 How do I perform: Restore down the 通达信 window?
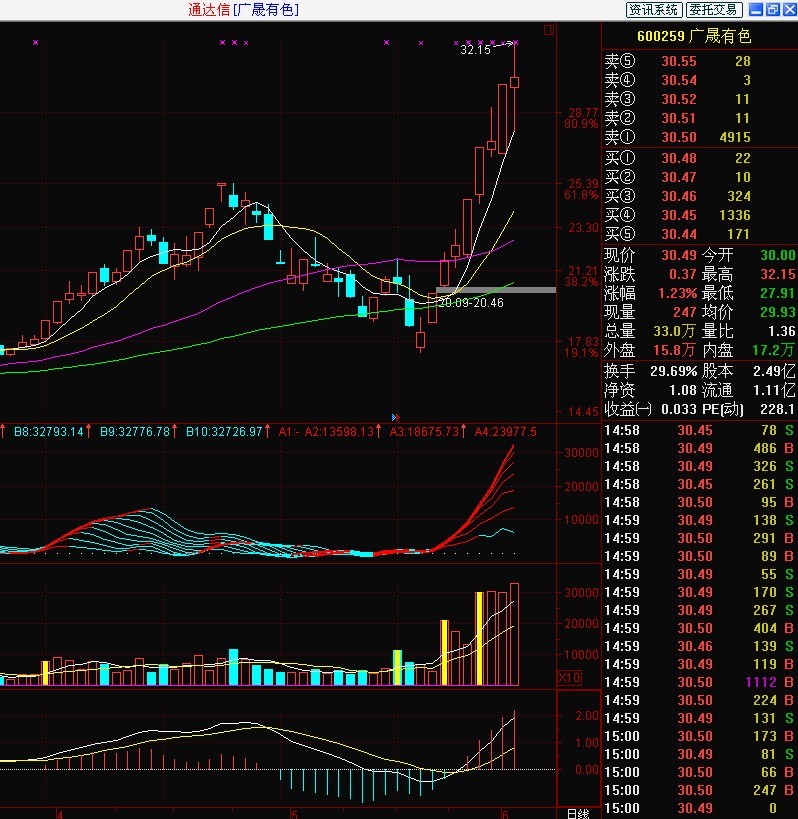(x=772, y=9)
